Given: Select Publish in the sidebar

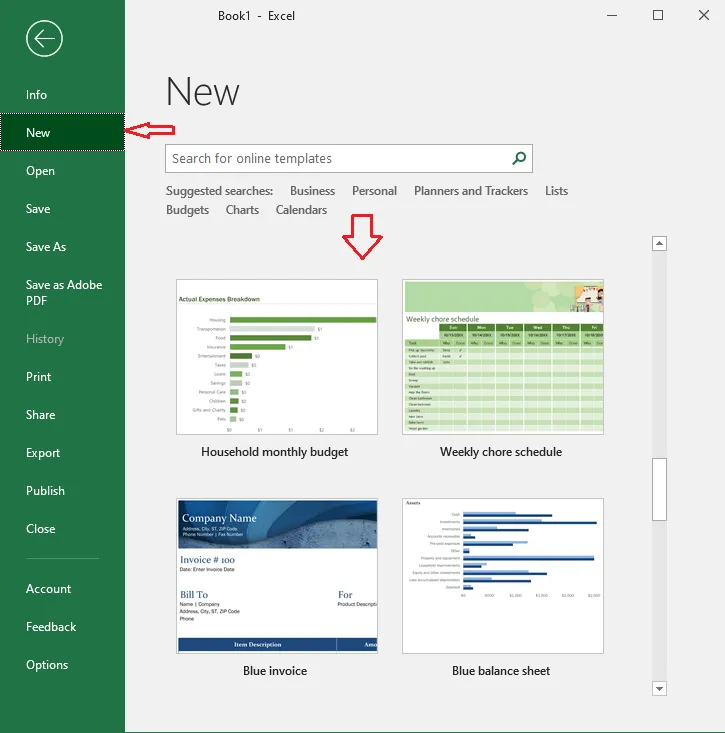Looking at the screenshot, I should pos(62,491).
